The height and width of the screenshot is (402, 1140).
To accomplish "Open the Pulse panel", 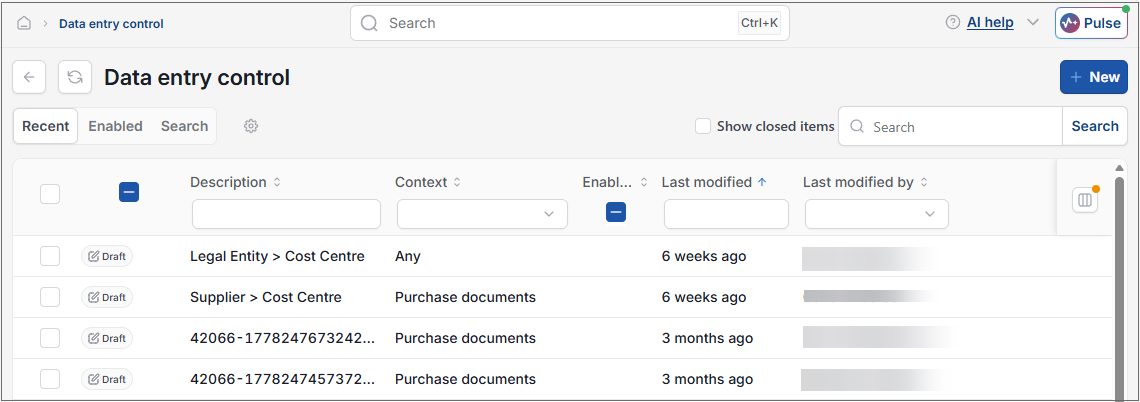I will 1091,23.
